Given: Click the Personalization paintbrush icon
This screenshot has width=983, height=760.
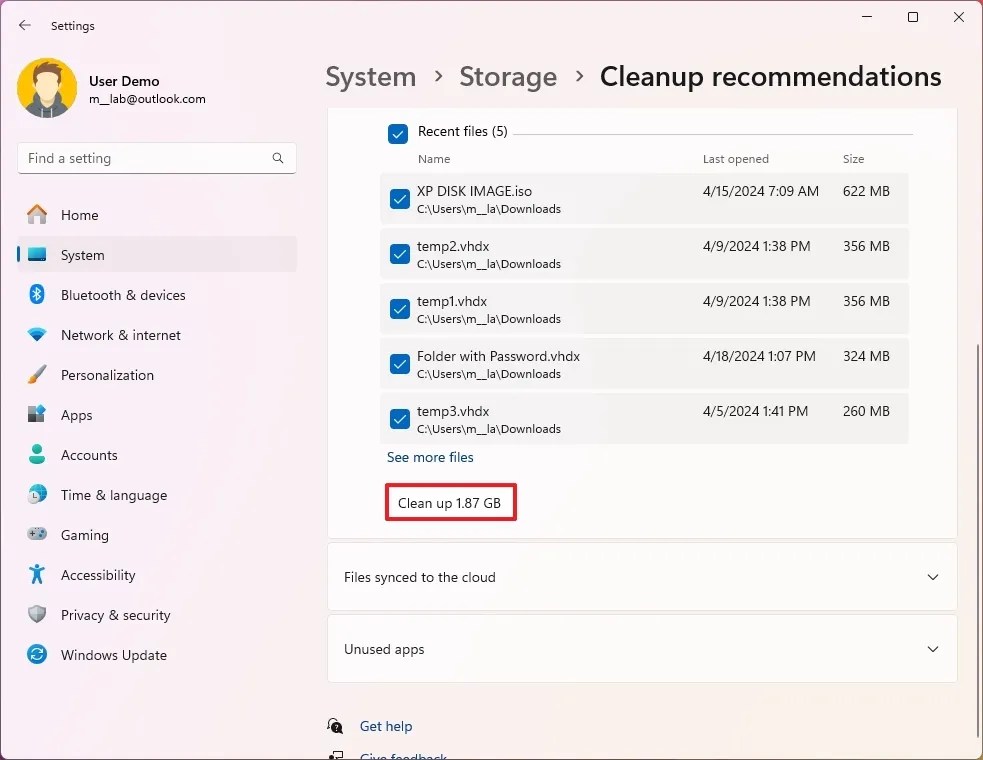Looking at the screenshot, I should coord(37,375).
